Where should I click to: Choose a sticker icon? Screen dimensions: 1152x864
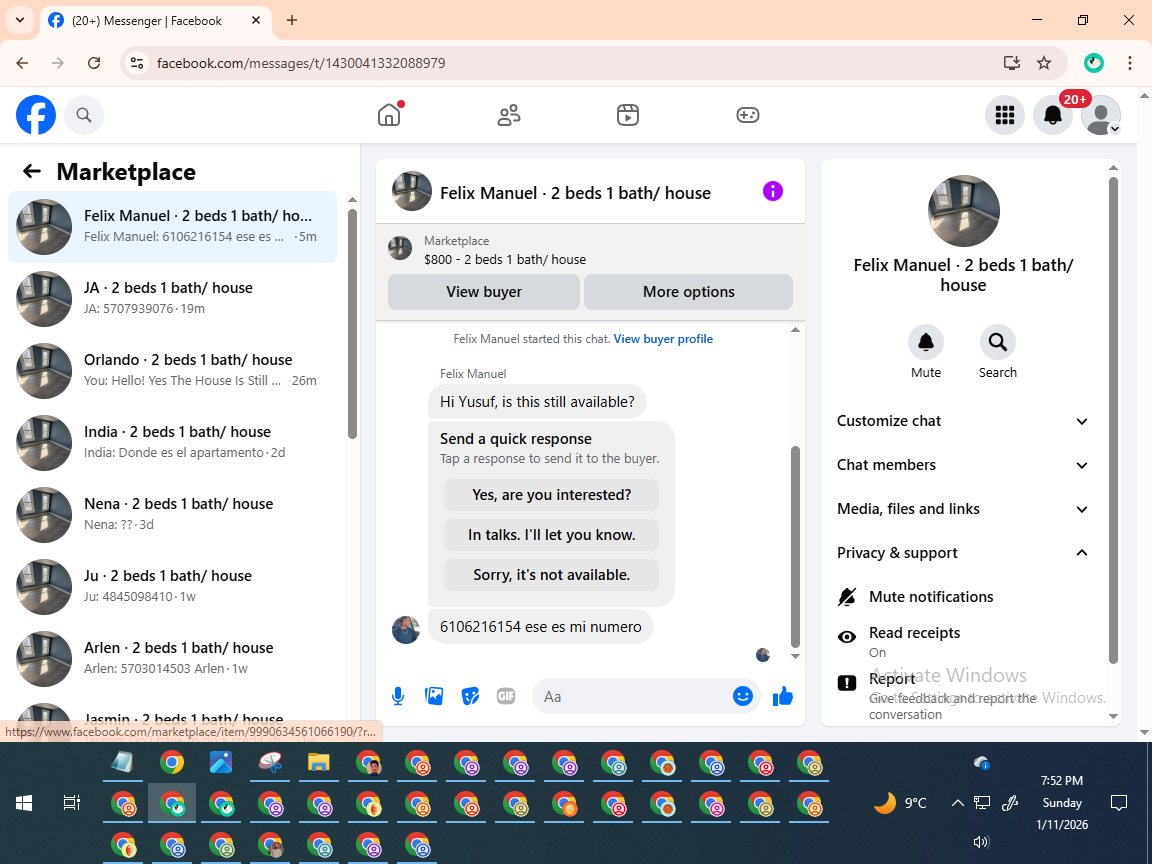pyautogui.click(x=470, y=696)
